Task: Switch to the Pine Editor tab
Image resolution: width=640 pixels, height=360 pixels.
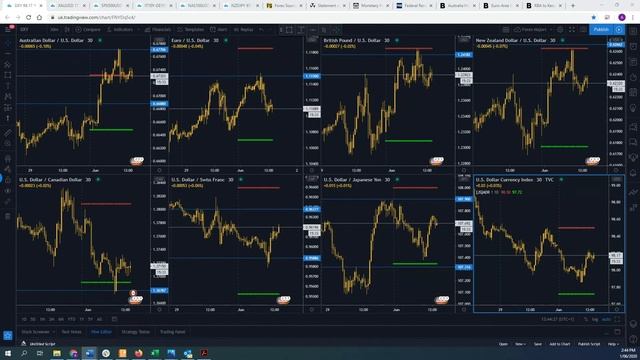Action: 101,332
